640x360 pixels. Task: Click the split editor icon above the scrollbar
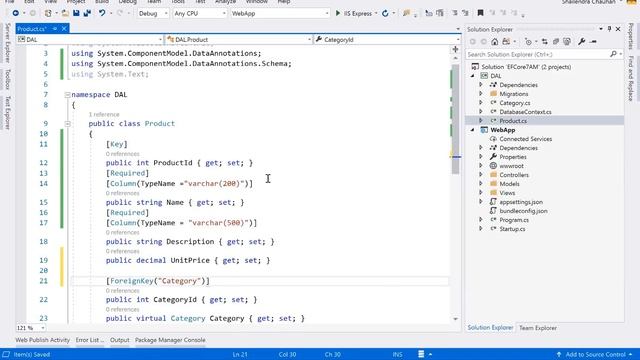pyautogui.click(x=456, y=49)
